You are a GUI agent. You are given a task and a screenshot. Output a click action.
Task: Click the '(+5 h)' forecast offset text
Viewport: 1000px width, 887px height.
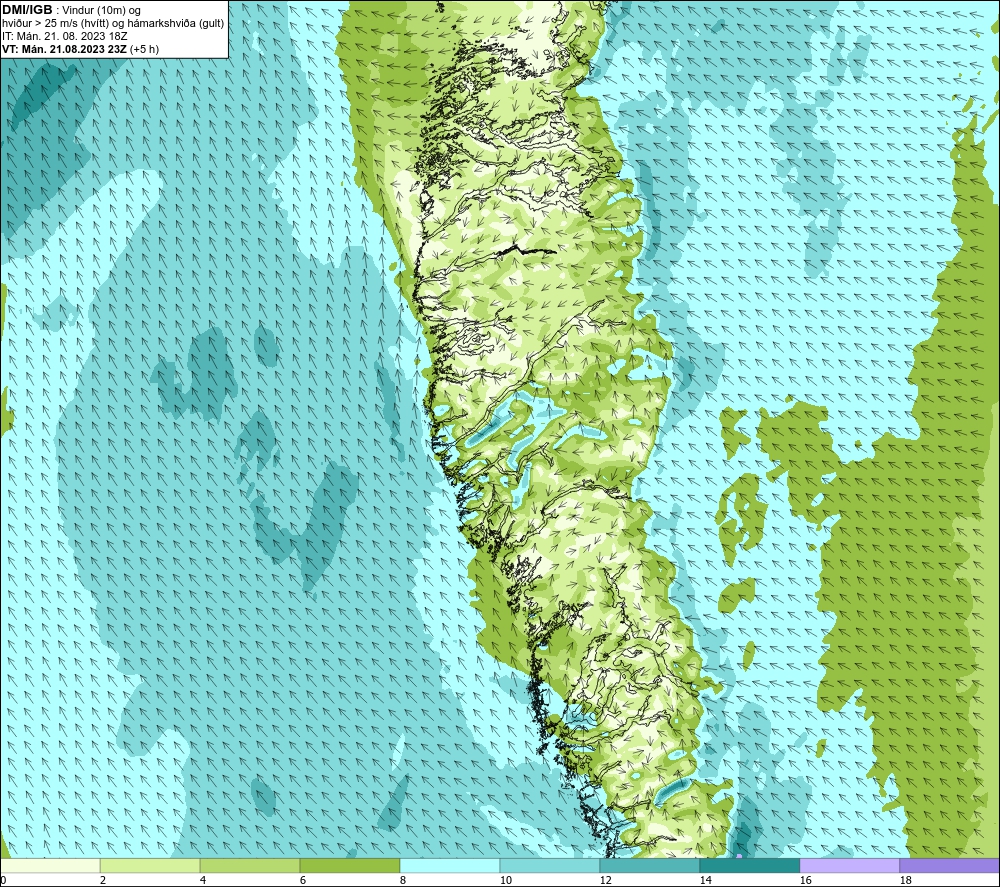click(144, 49)
